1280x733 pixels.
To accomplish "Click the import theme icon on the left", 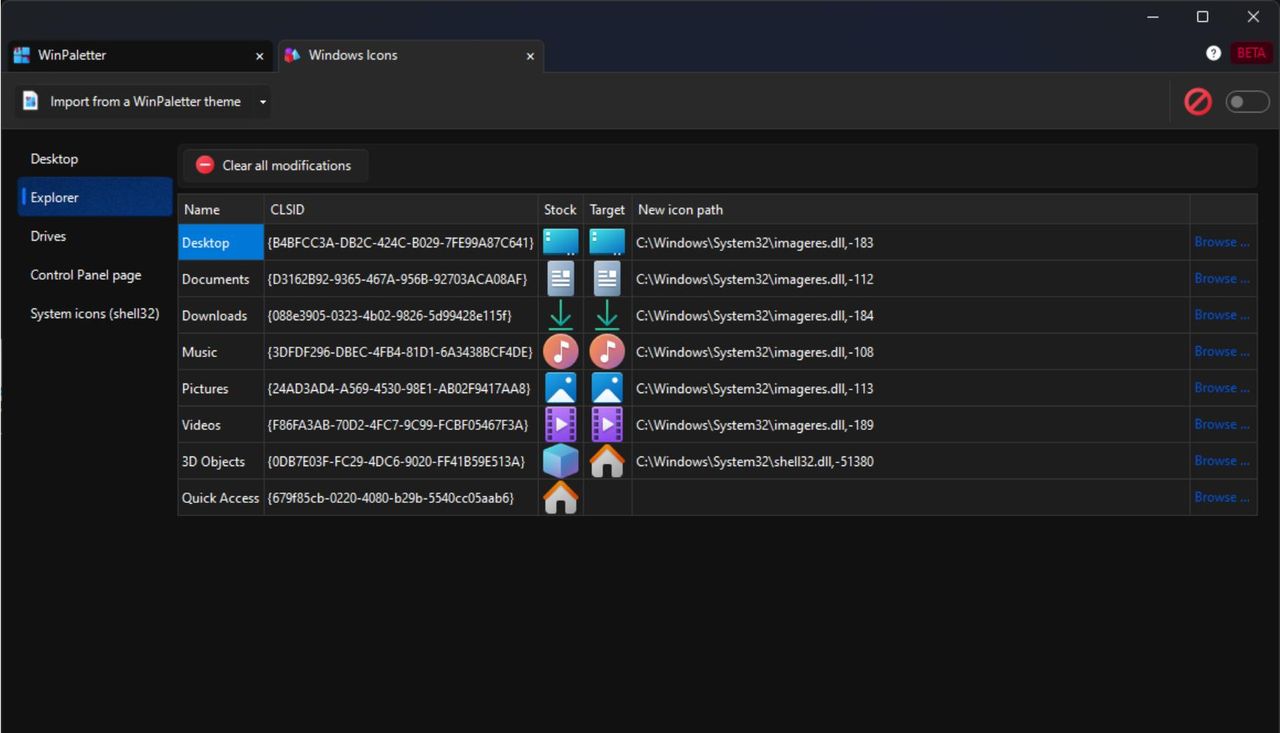I will [29, 101].
